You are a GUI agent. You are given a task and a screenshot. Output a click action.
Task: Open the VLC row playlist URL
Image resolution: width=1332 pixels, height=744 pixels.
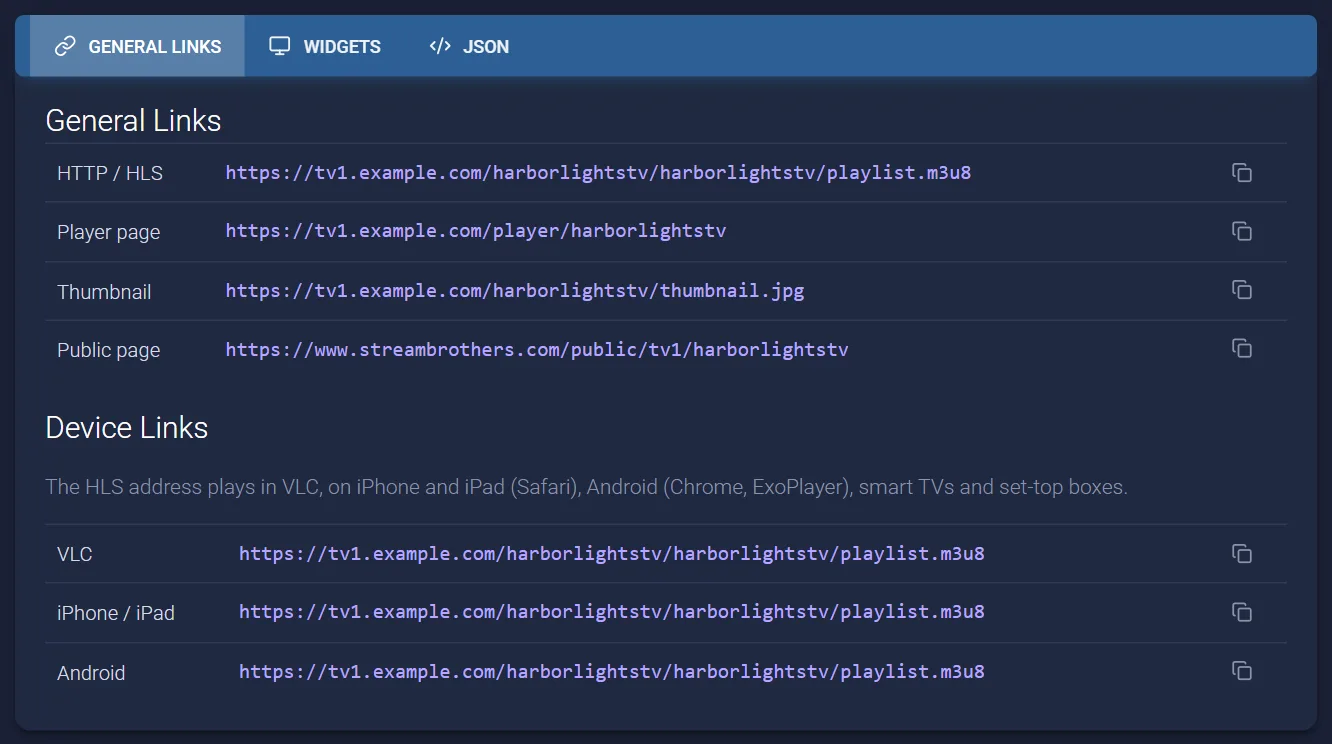(612, 553)
